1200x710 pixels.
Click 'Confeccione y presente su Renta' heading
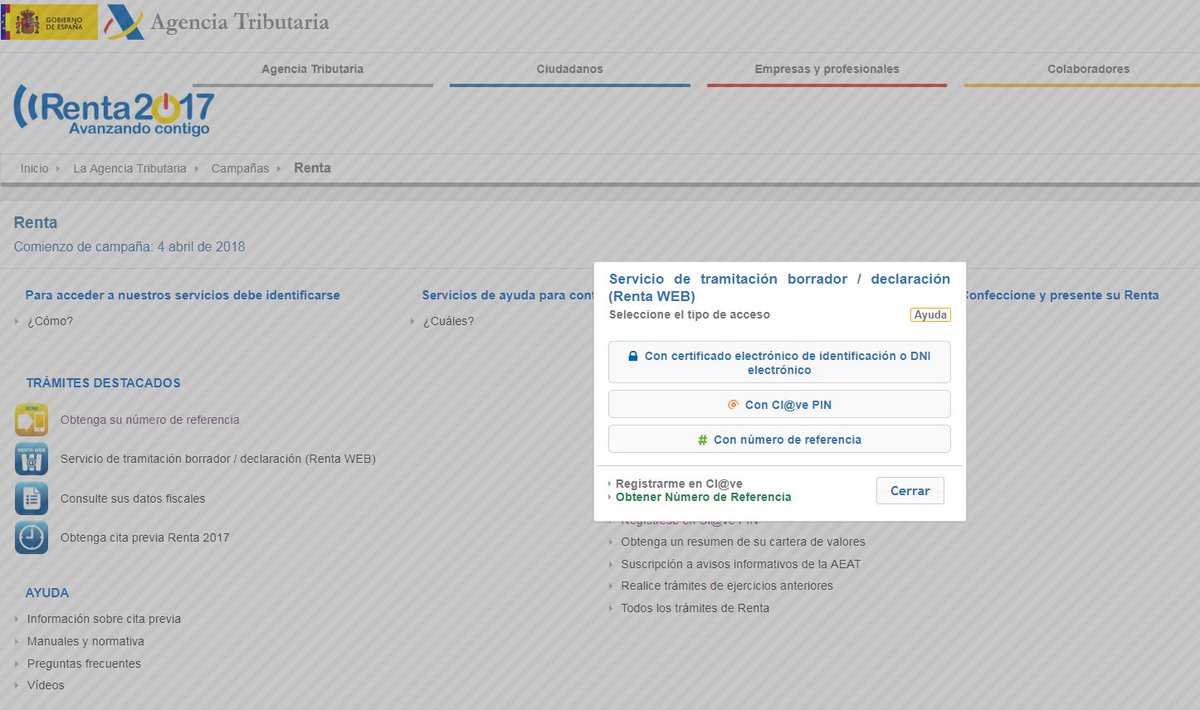pyautogui.click(x=1061, y=295)
